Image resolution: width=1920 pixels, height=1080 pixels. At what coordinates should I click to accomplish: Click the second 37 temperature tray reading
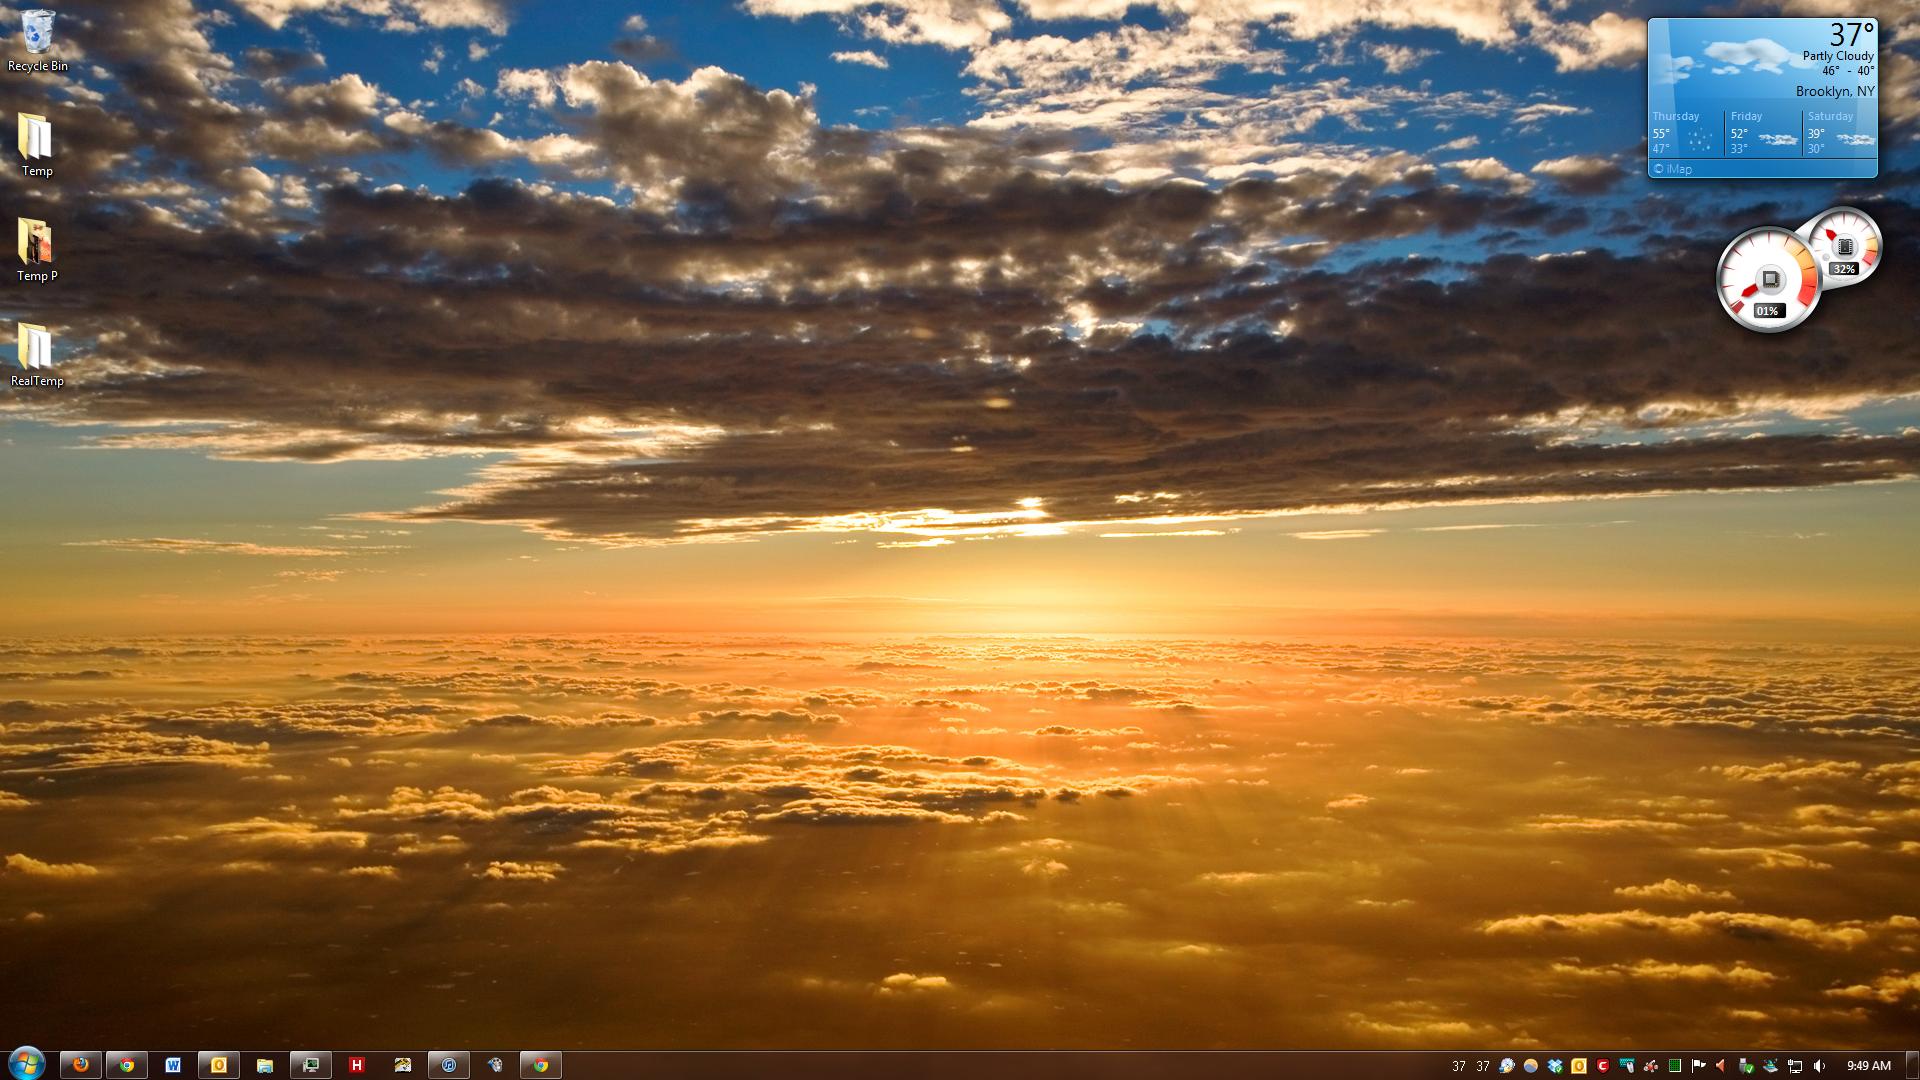point(1483,1066)
